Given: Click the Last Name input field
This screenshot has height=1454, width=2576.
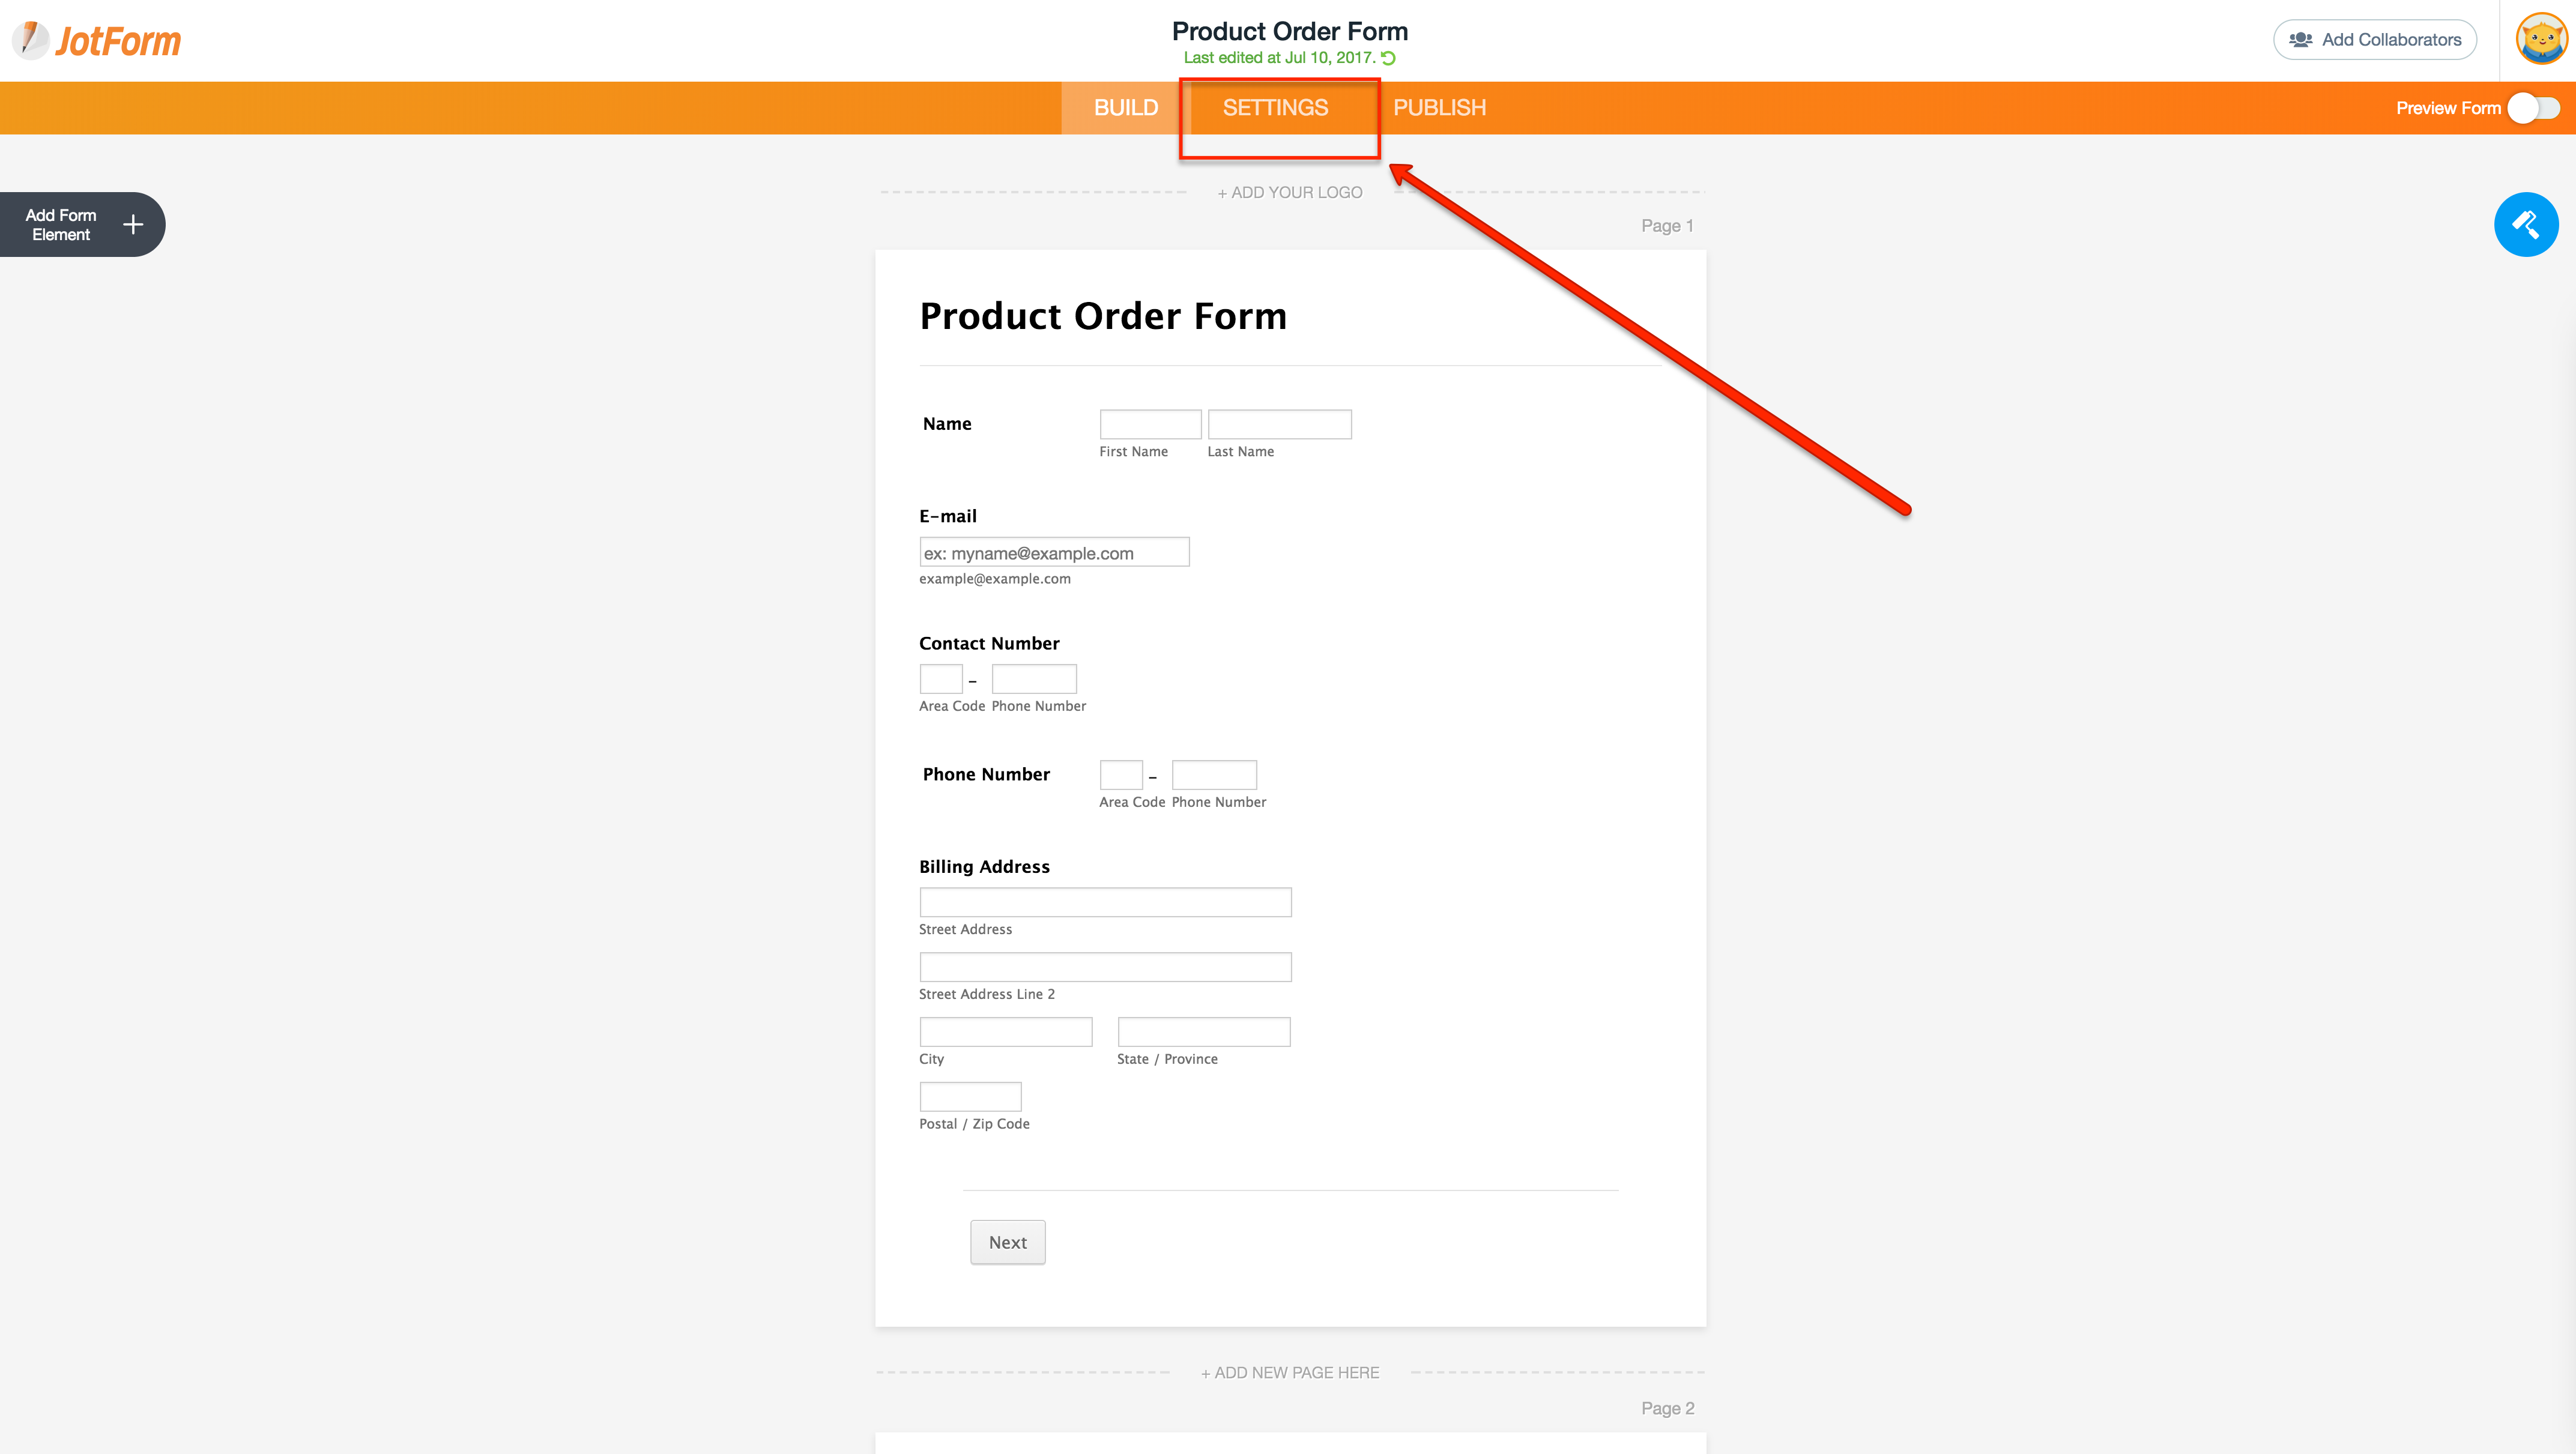Looking at the screenshot, I should [1279, 424].
